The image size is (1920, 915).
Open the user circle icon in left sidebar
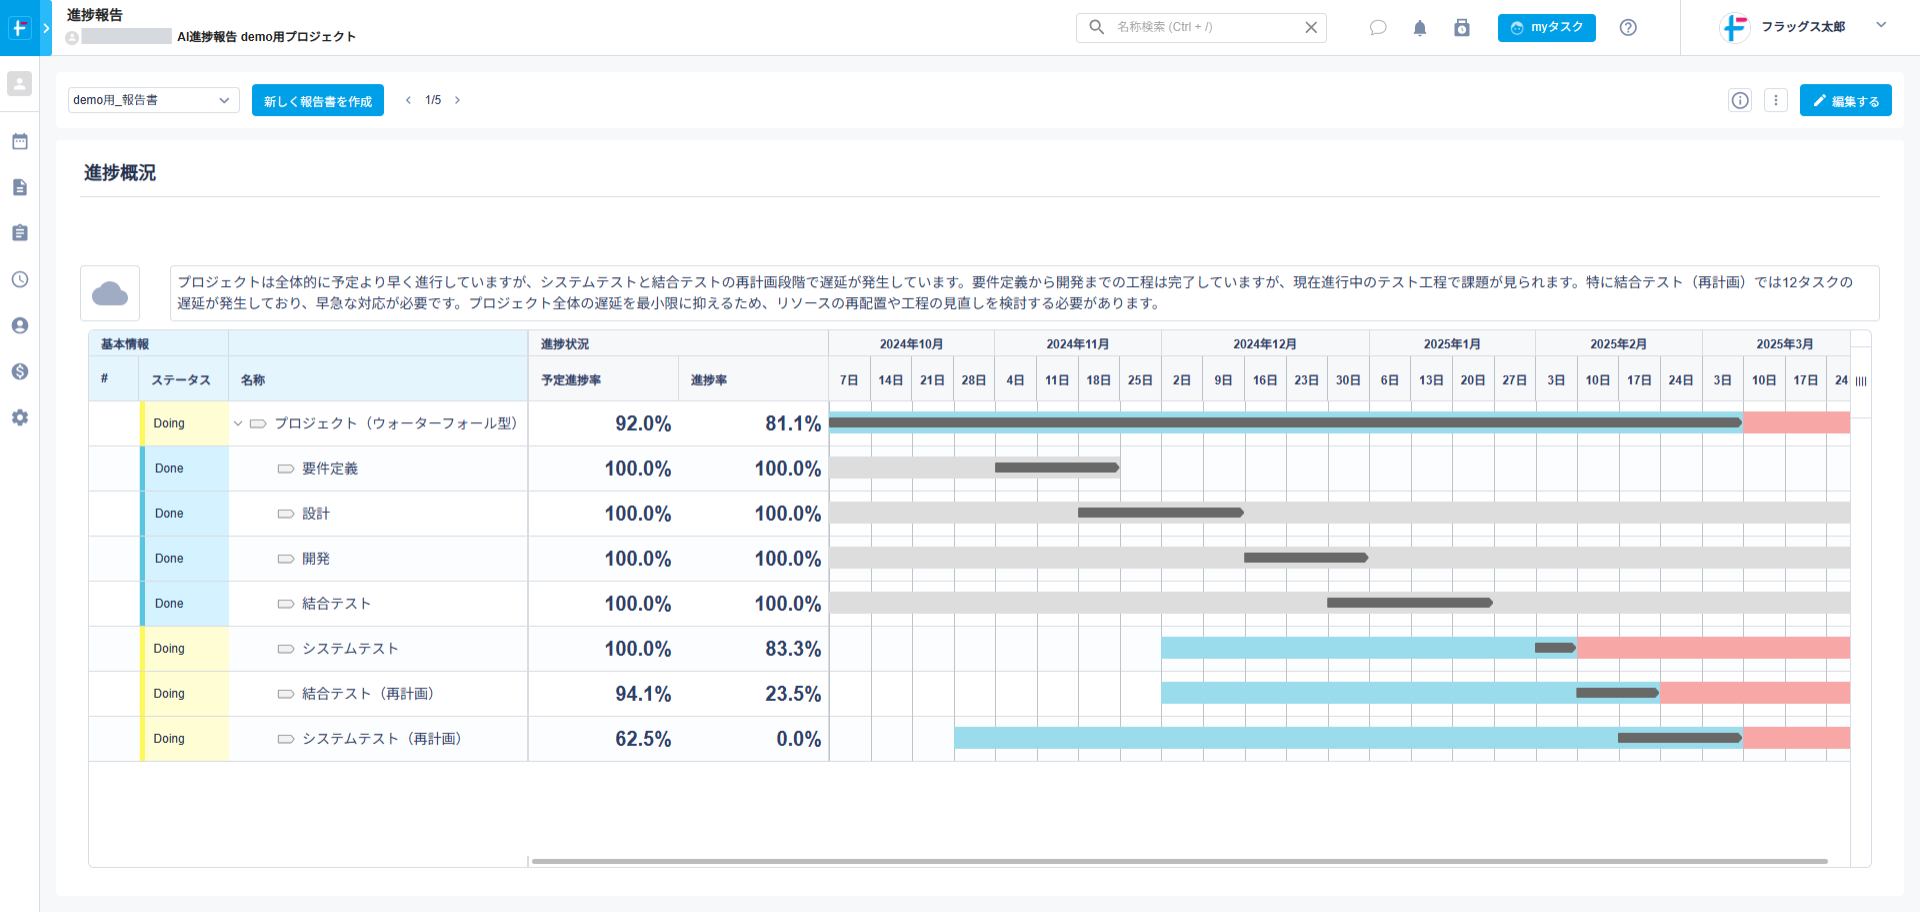pyautogui.click(x=19, y=325)
